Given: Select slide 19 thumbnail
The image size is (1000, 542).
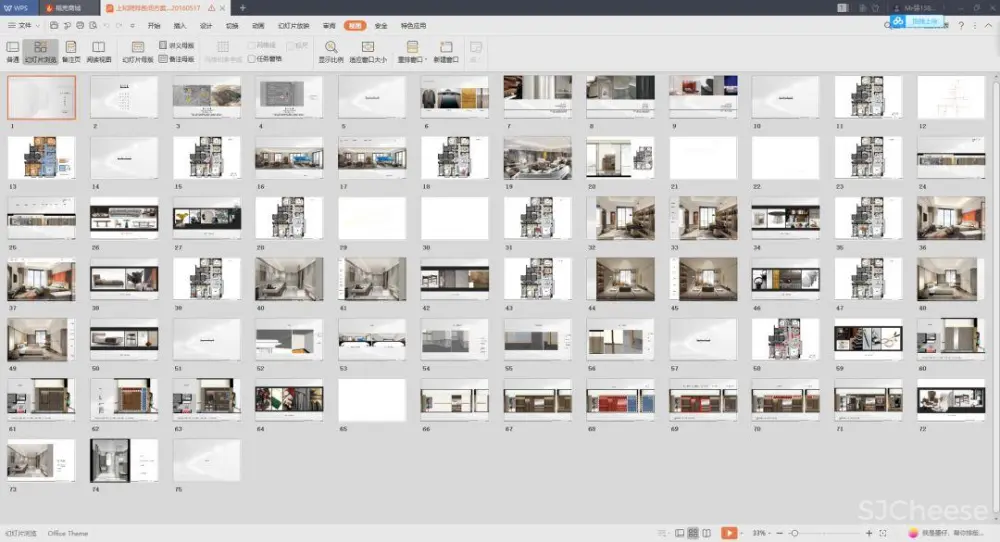Looking at the screenshot, I should pos(537,157).
